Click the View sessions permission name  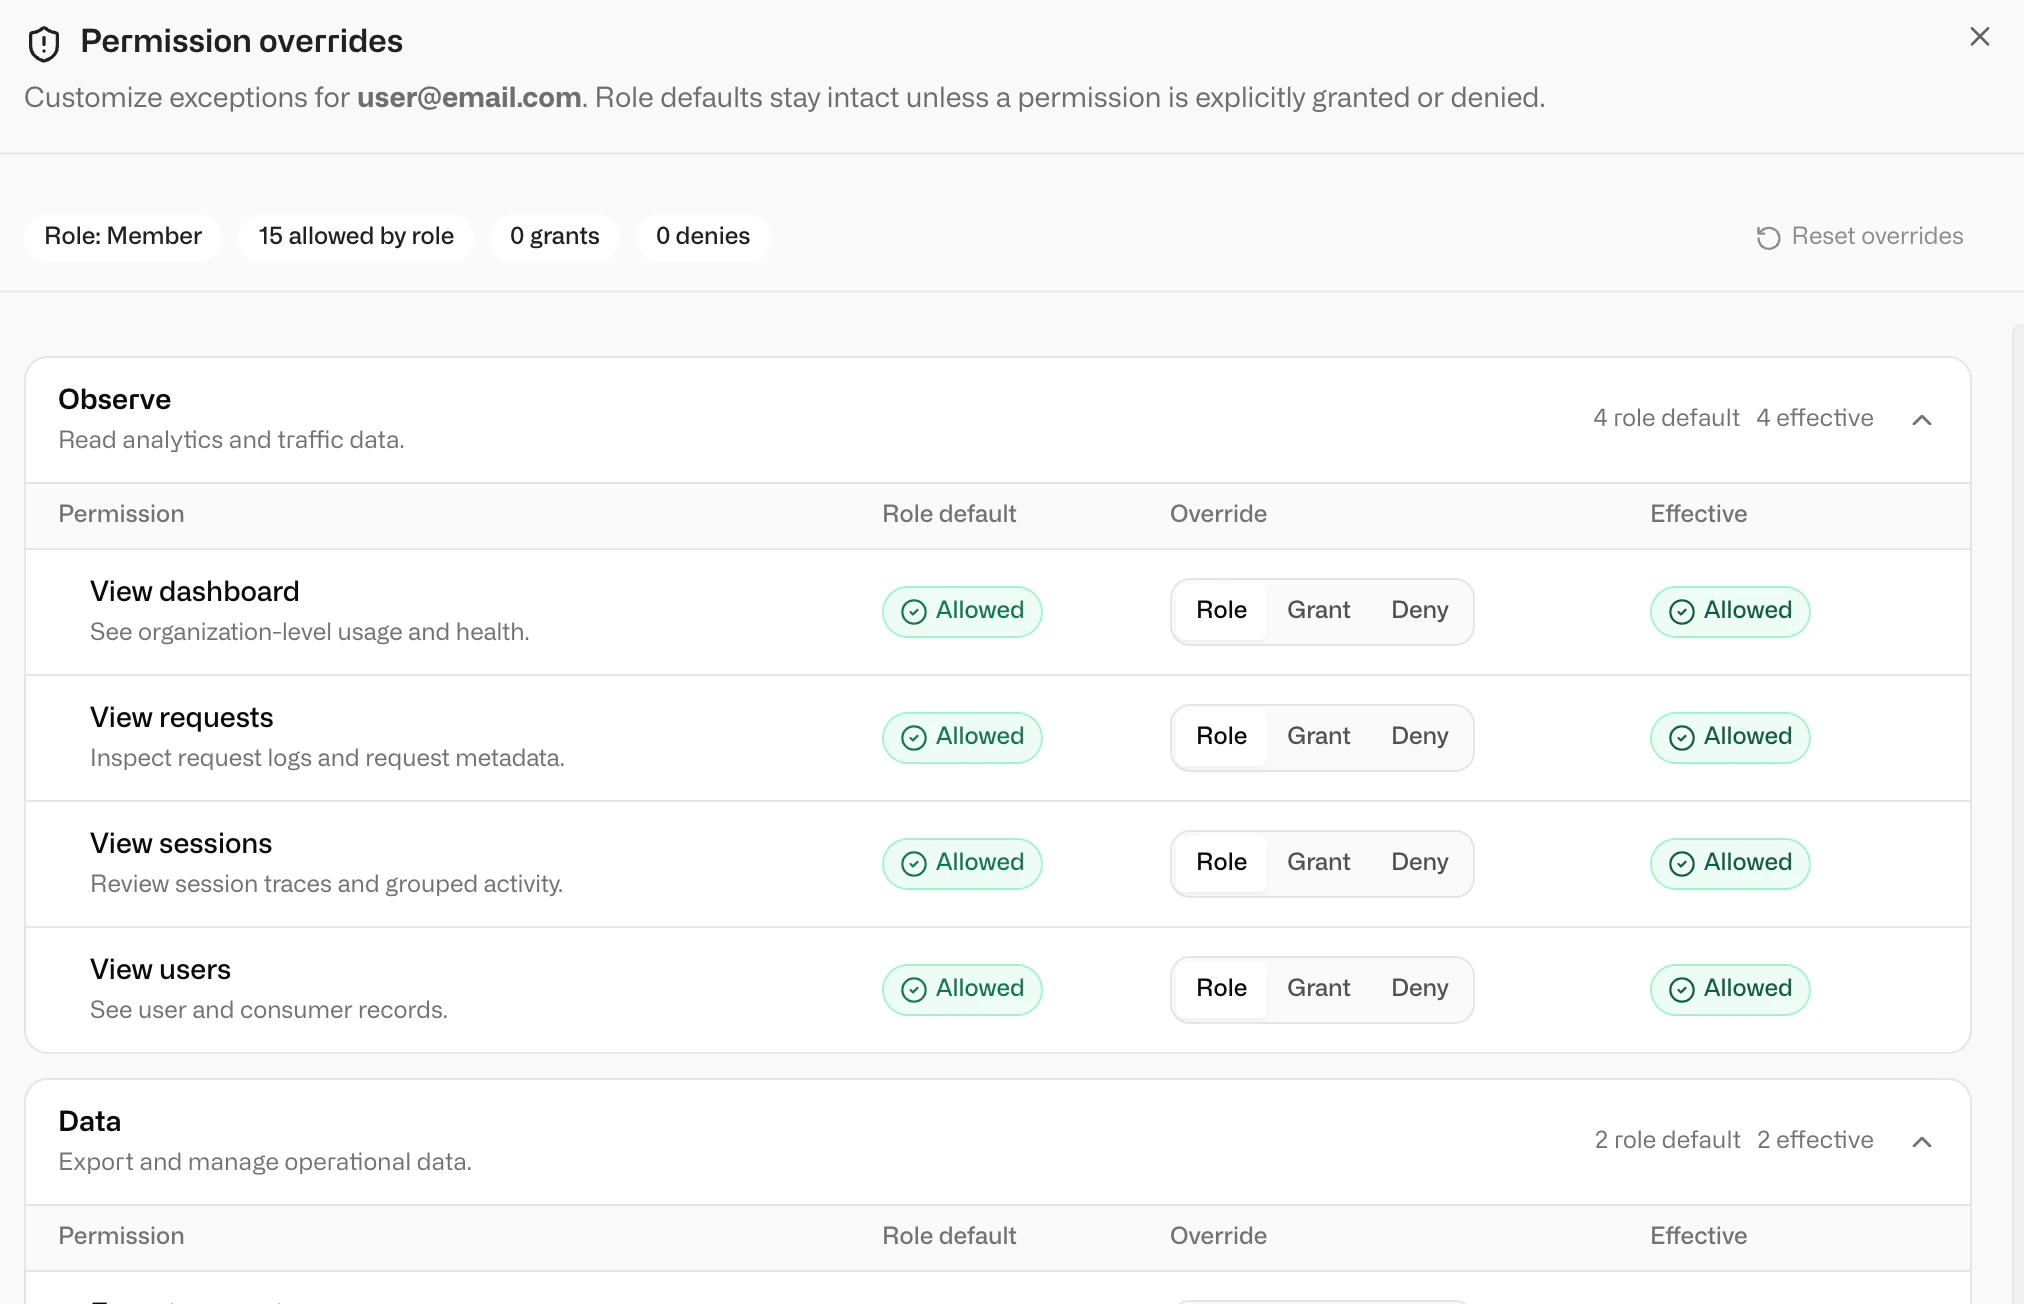click(x=181, y=844)
